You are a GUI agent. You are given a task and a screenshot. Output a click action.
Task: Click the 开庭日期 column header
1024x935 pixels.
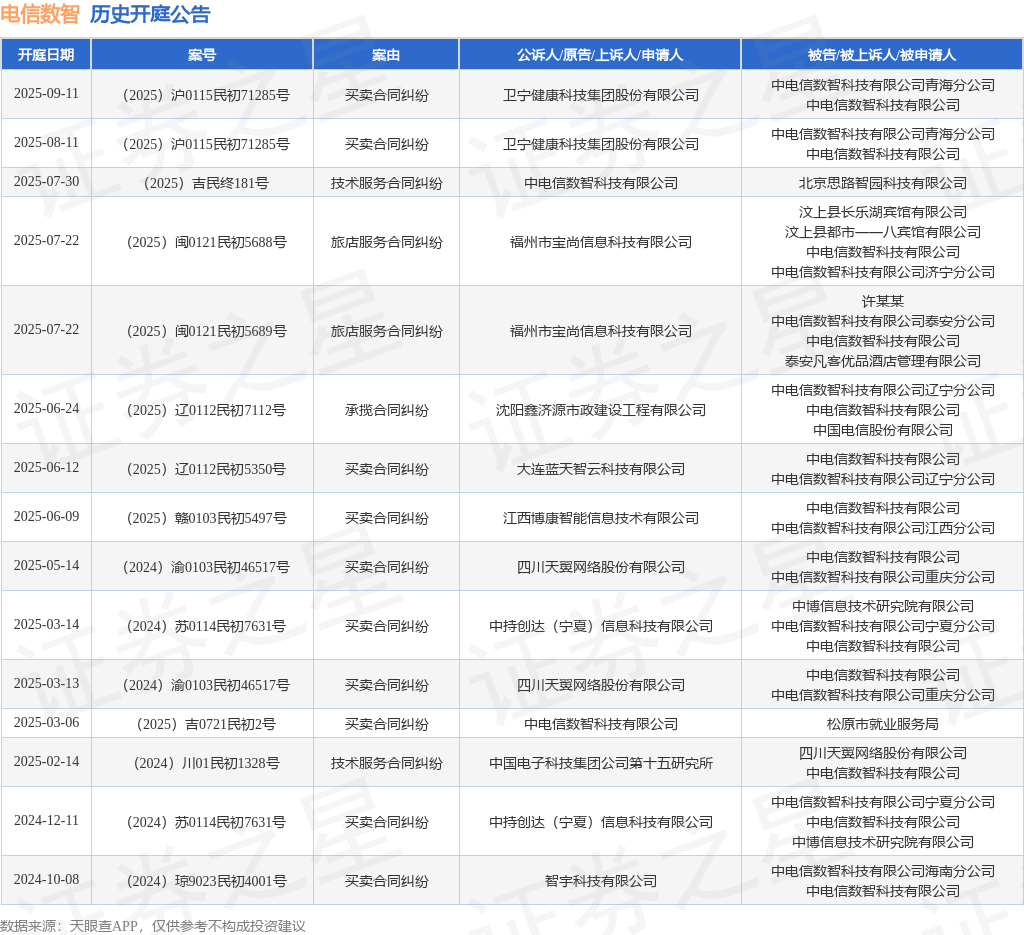(46, 55)
